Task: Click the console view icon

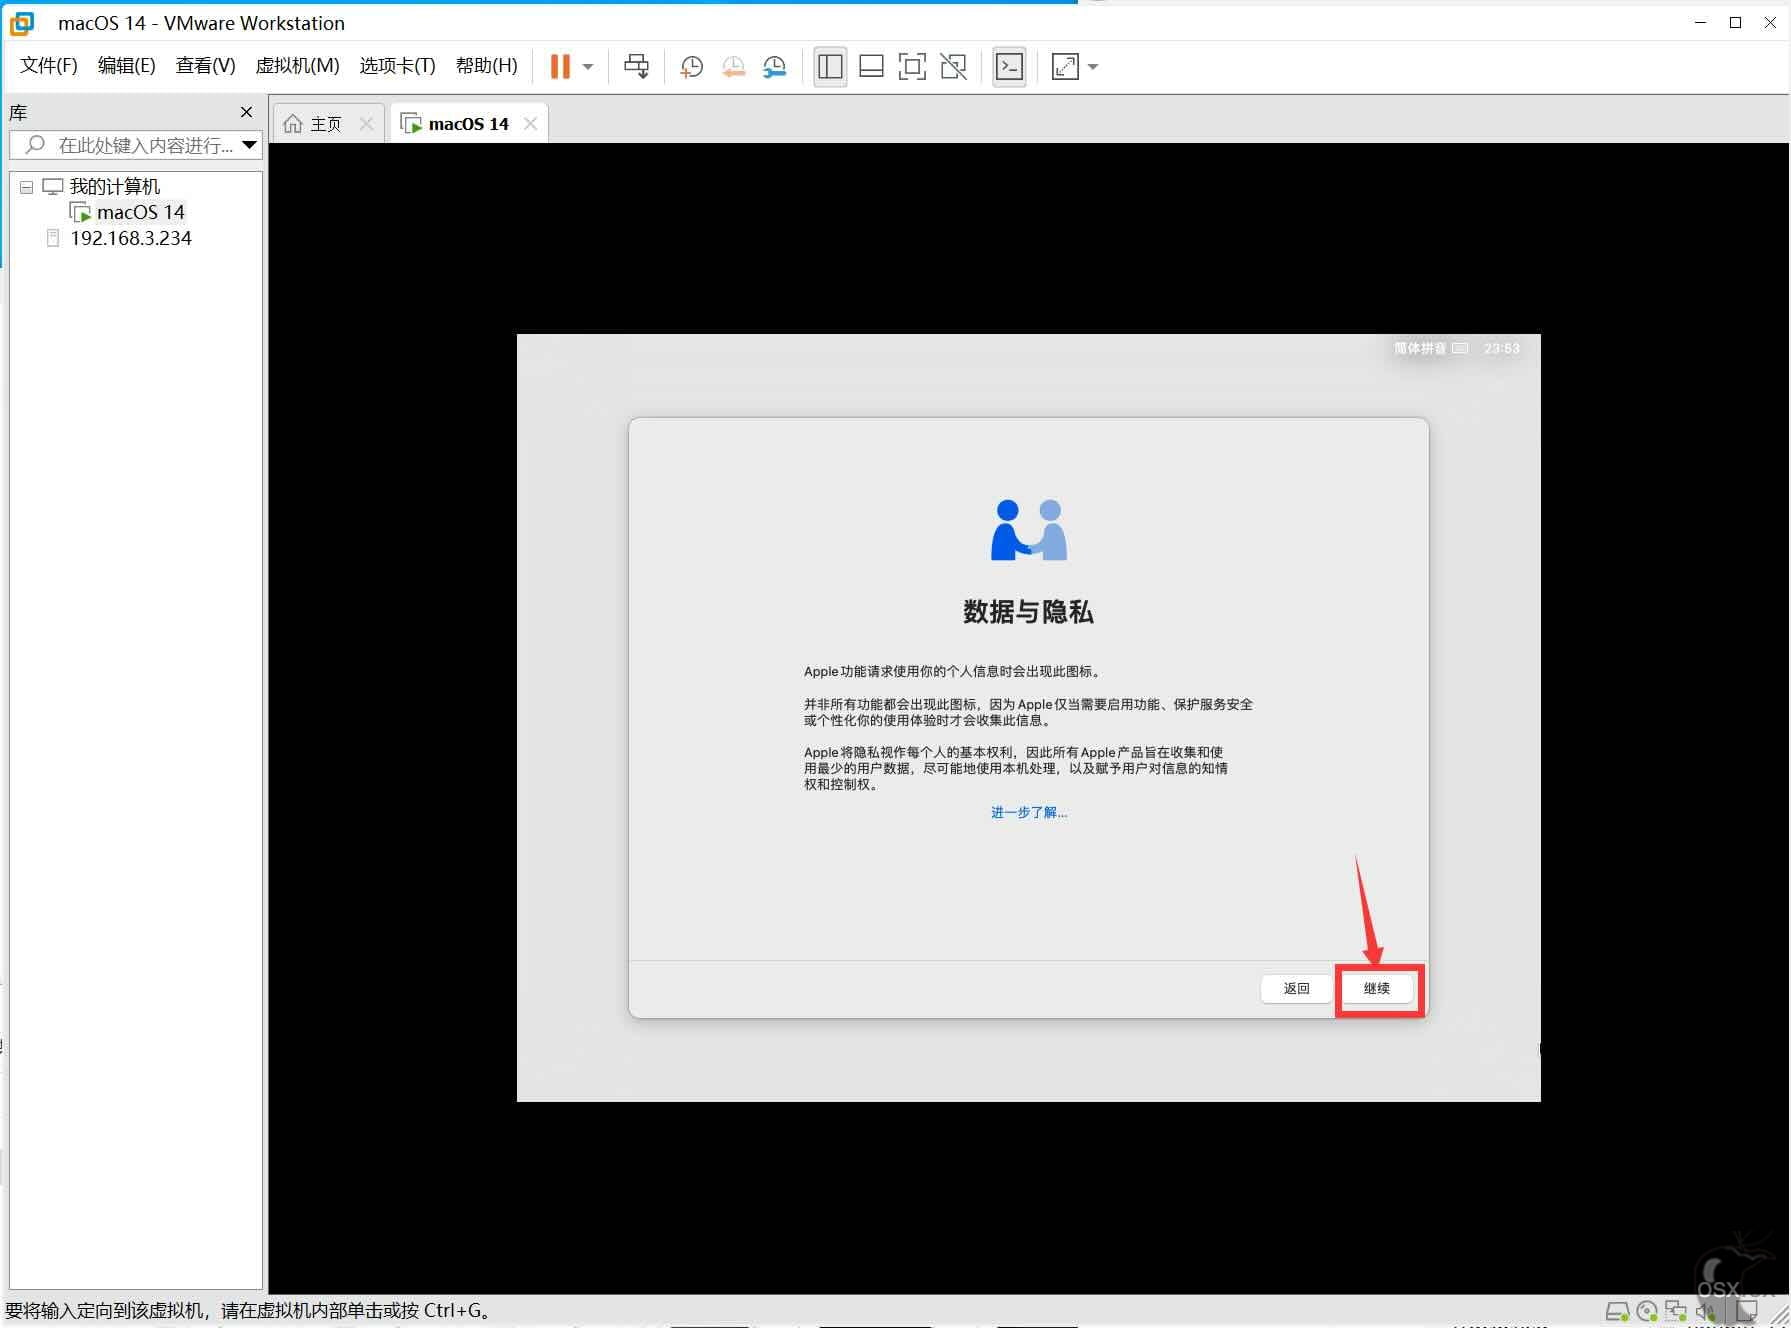Action: point(1010,66)
